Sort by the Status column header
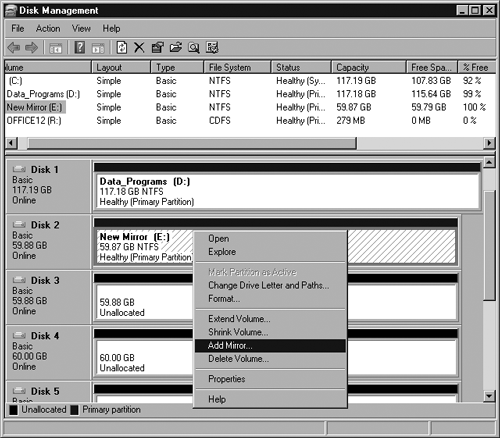Screen dimensions: 500x438 coord(301,67)
